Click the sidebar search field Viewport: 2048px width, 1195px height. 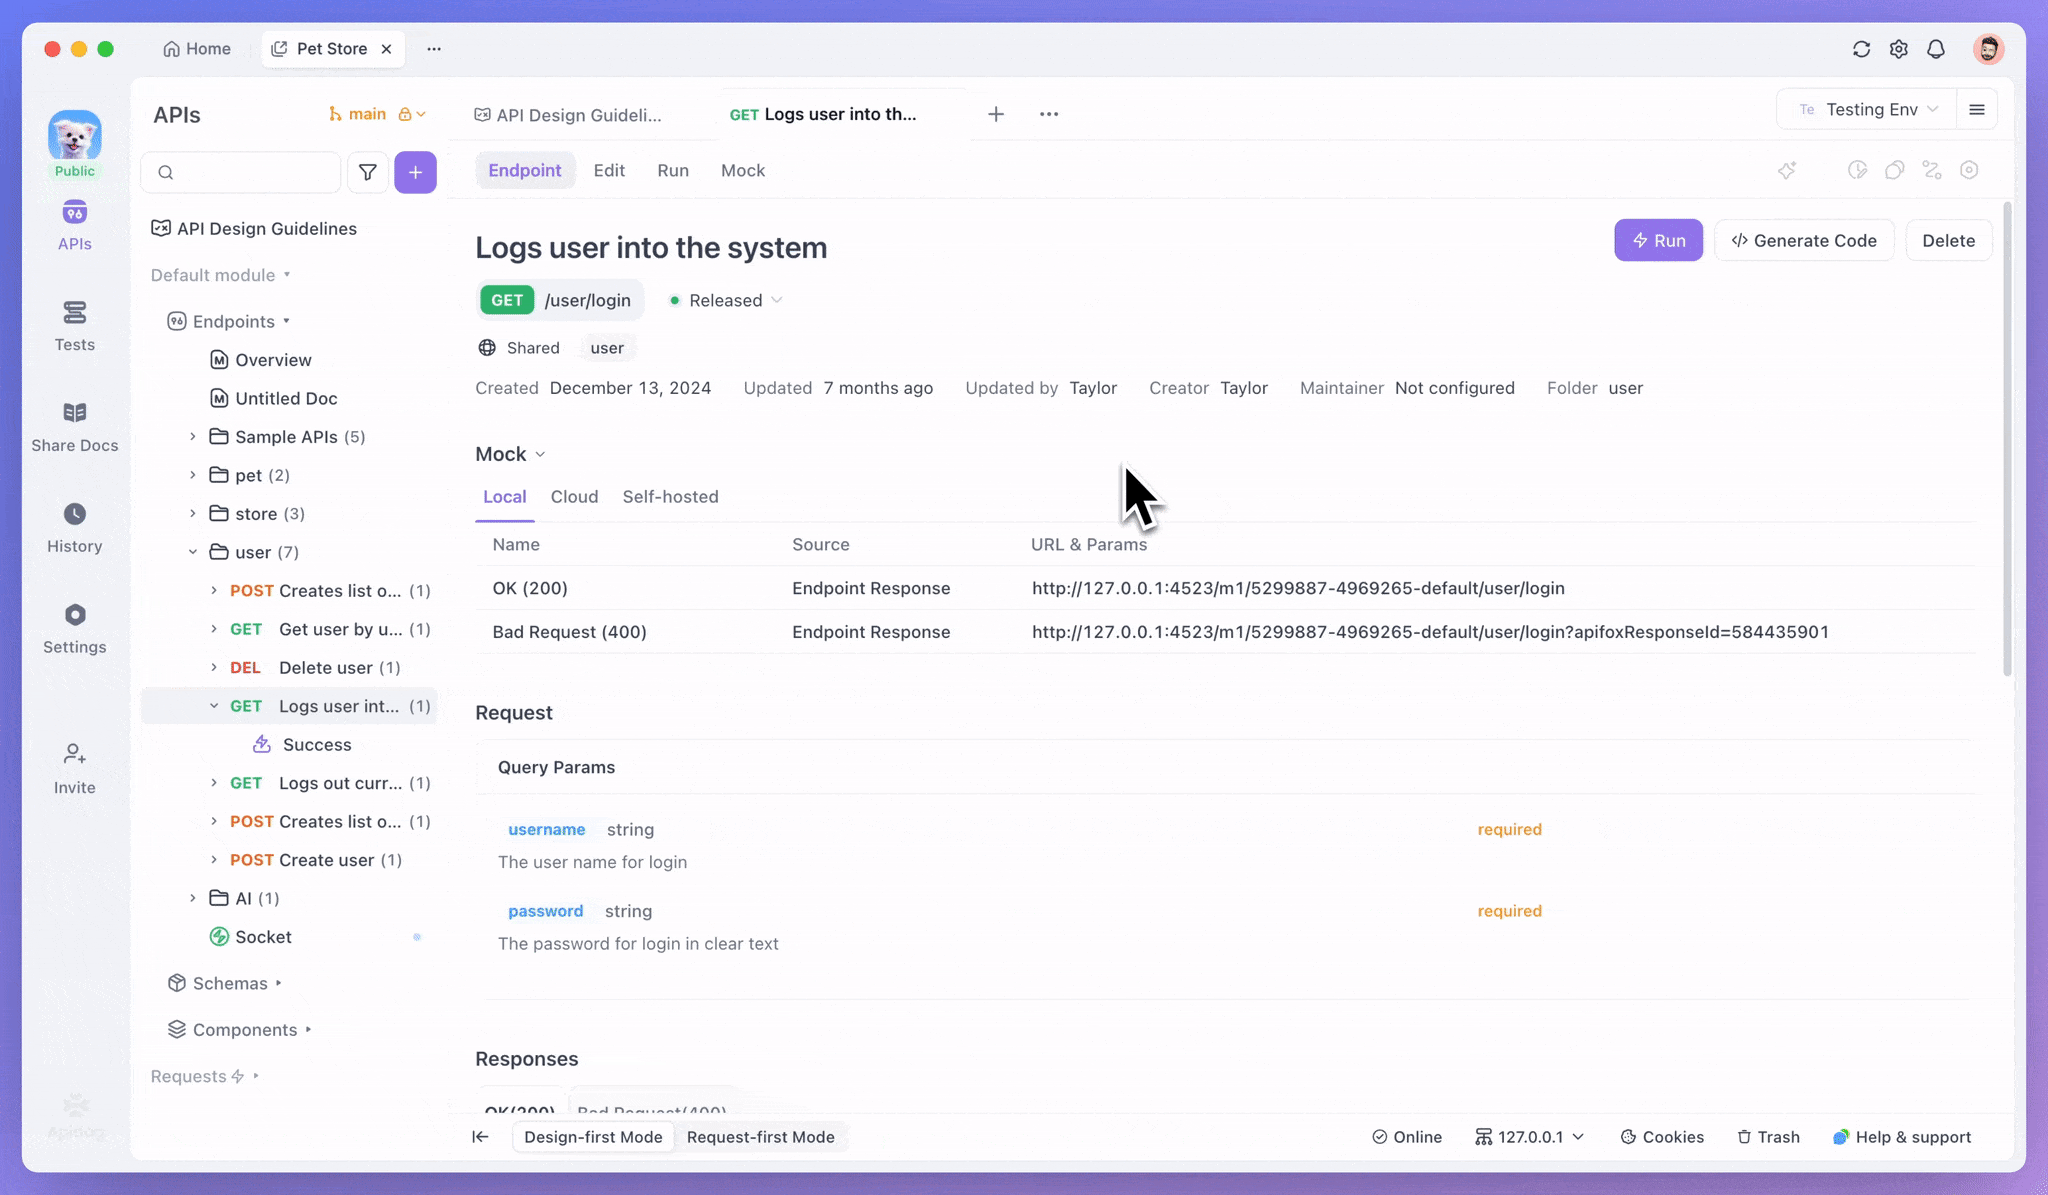pyautogui.click(x=240, y=172)
